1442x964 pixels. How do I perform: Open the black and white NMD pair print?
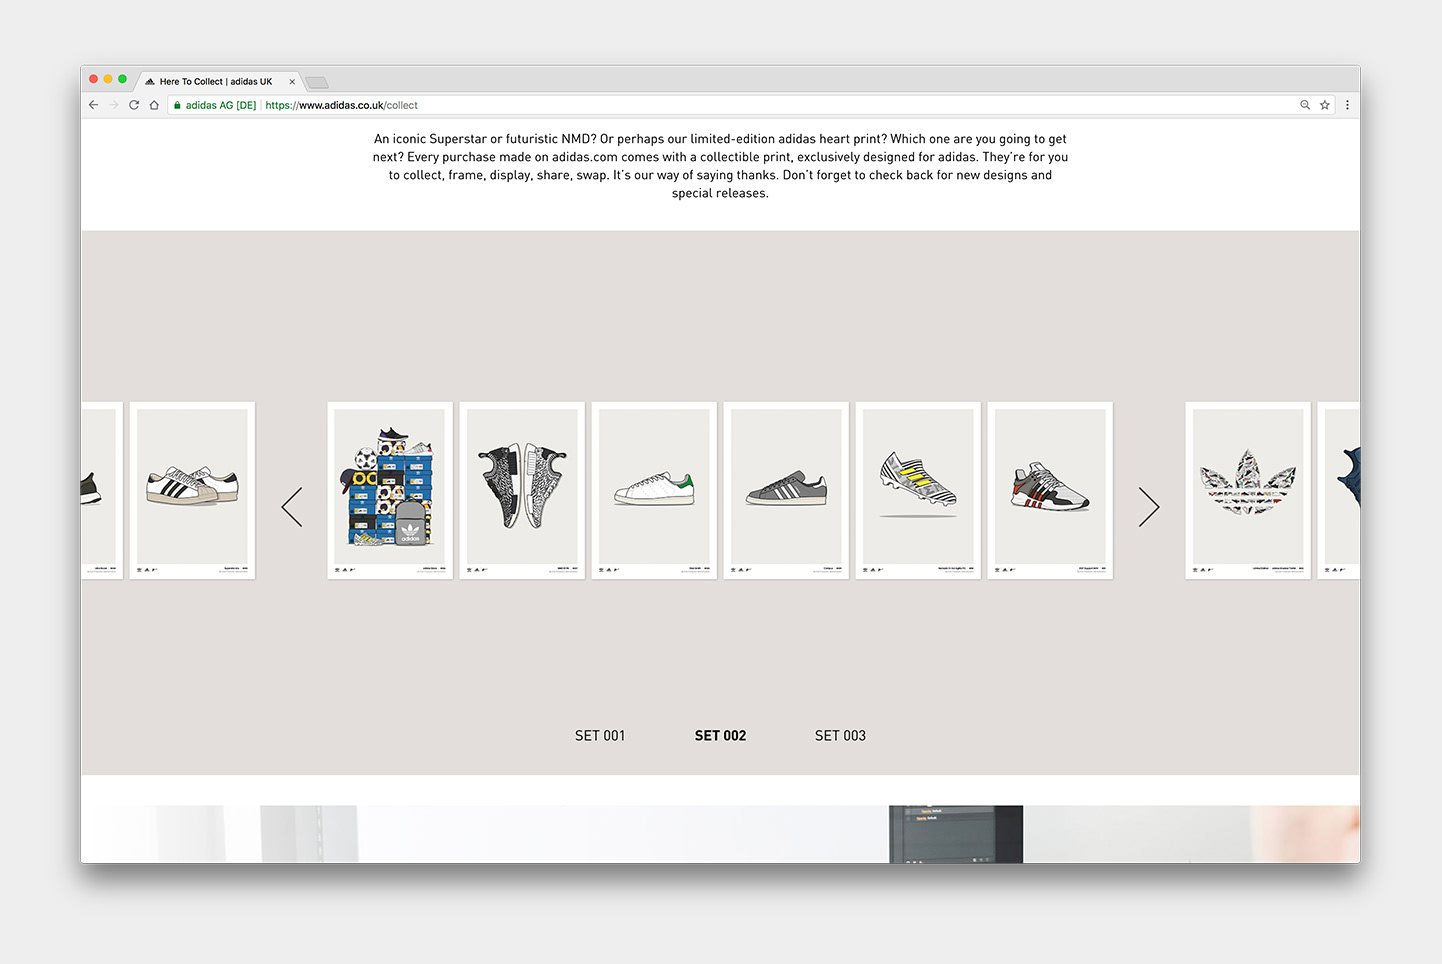tap(522, 490)
